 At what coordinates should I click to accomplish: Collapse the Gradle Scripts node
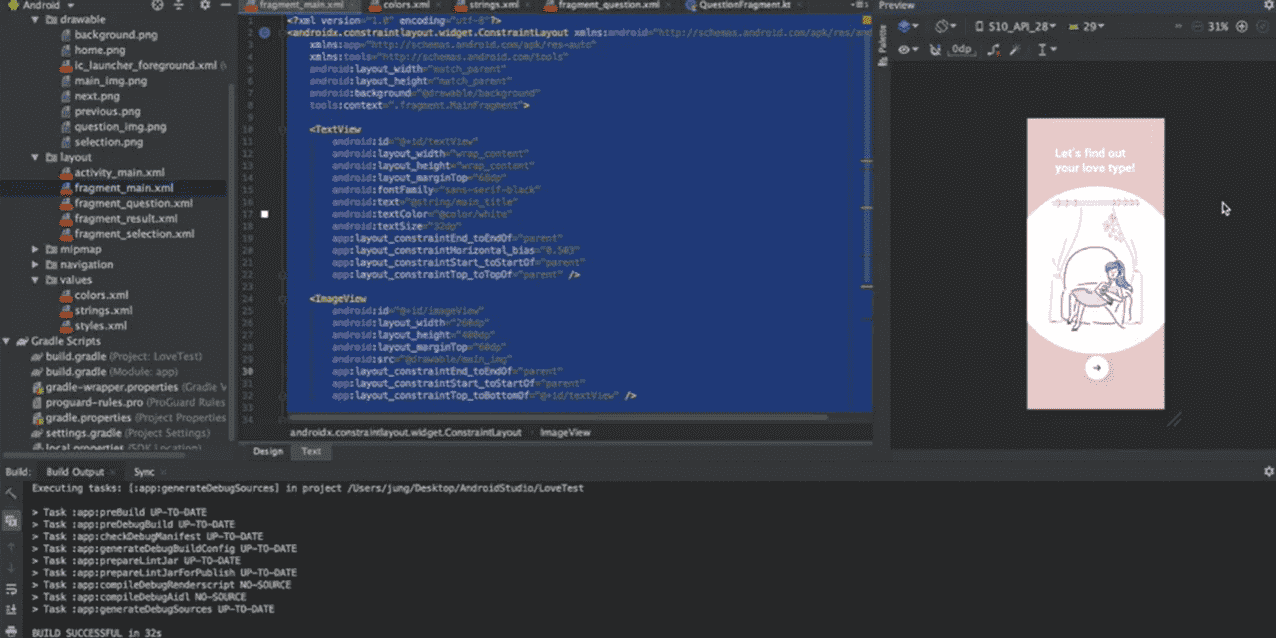8,341
